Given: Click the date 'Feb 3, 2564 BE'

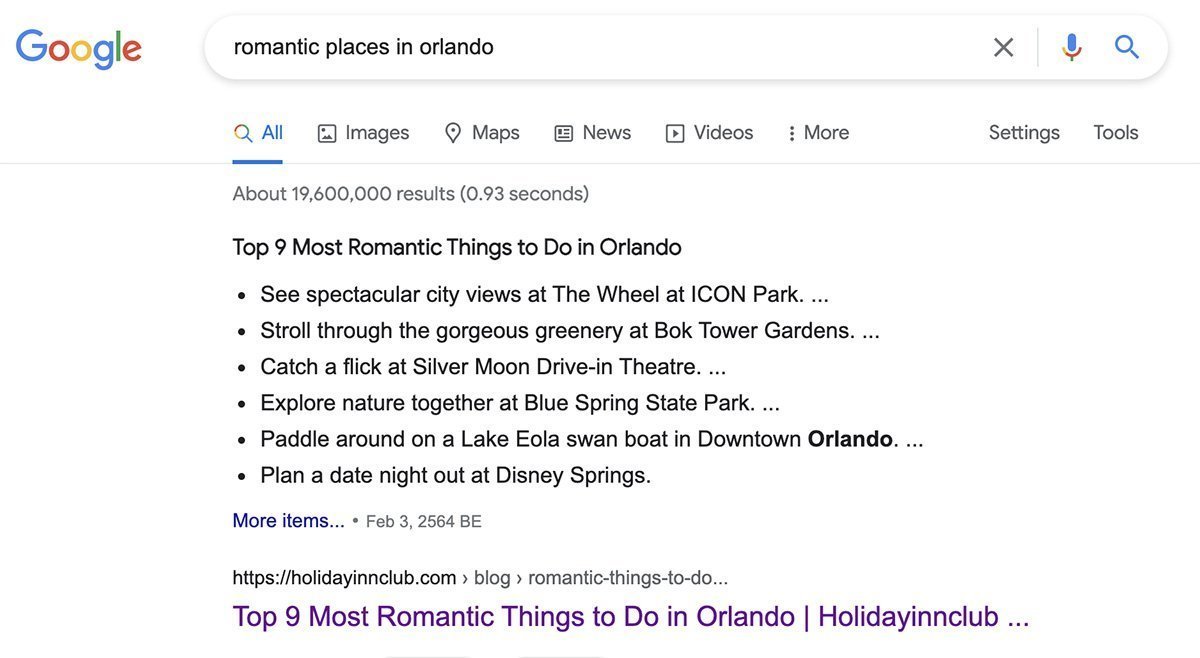Looking at the screenshot, I should coord(424,522).
